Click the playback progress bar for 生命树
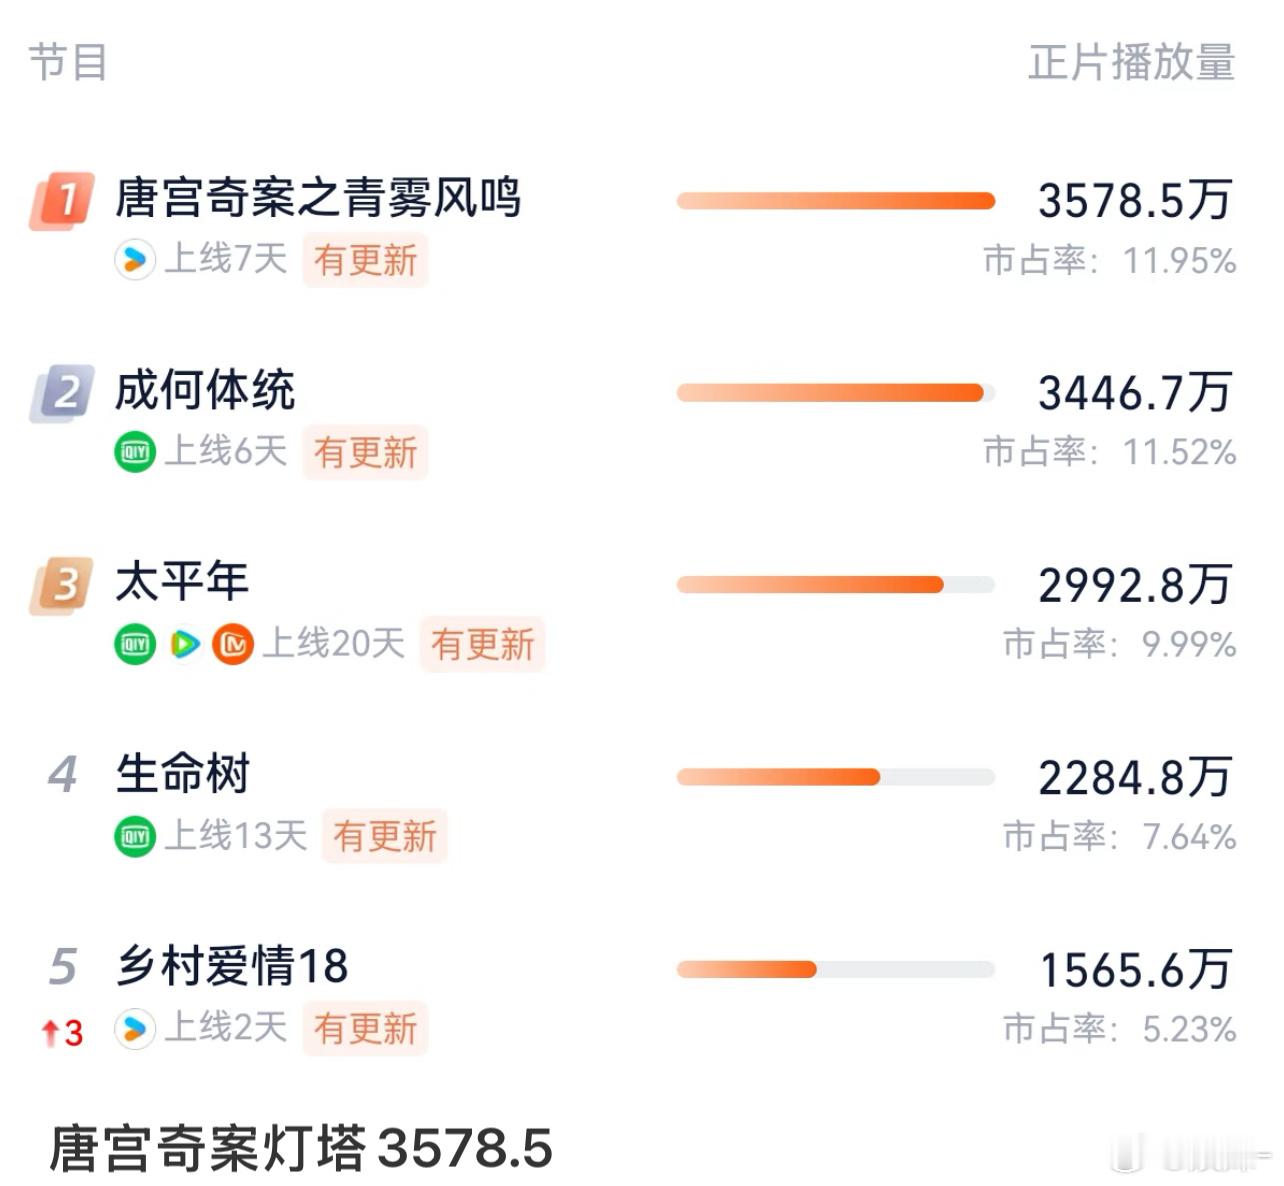Screen dimensions: 1284x1186 click(837, 776)
